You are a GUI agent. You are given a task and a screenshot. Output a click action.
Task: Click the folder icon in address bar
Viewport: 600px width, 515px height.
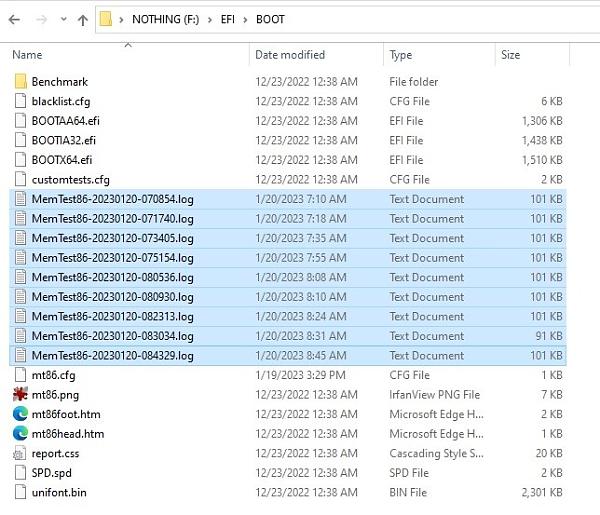tap(106, 19)
